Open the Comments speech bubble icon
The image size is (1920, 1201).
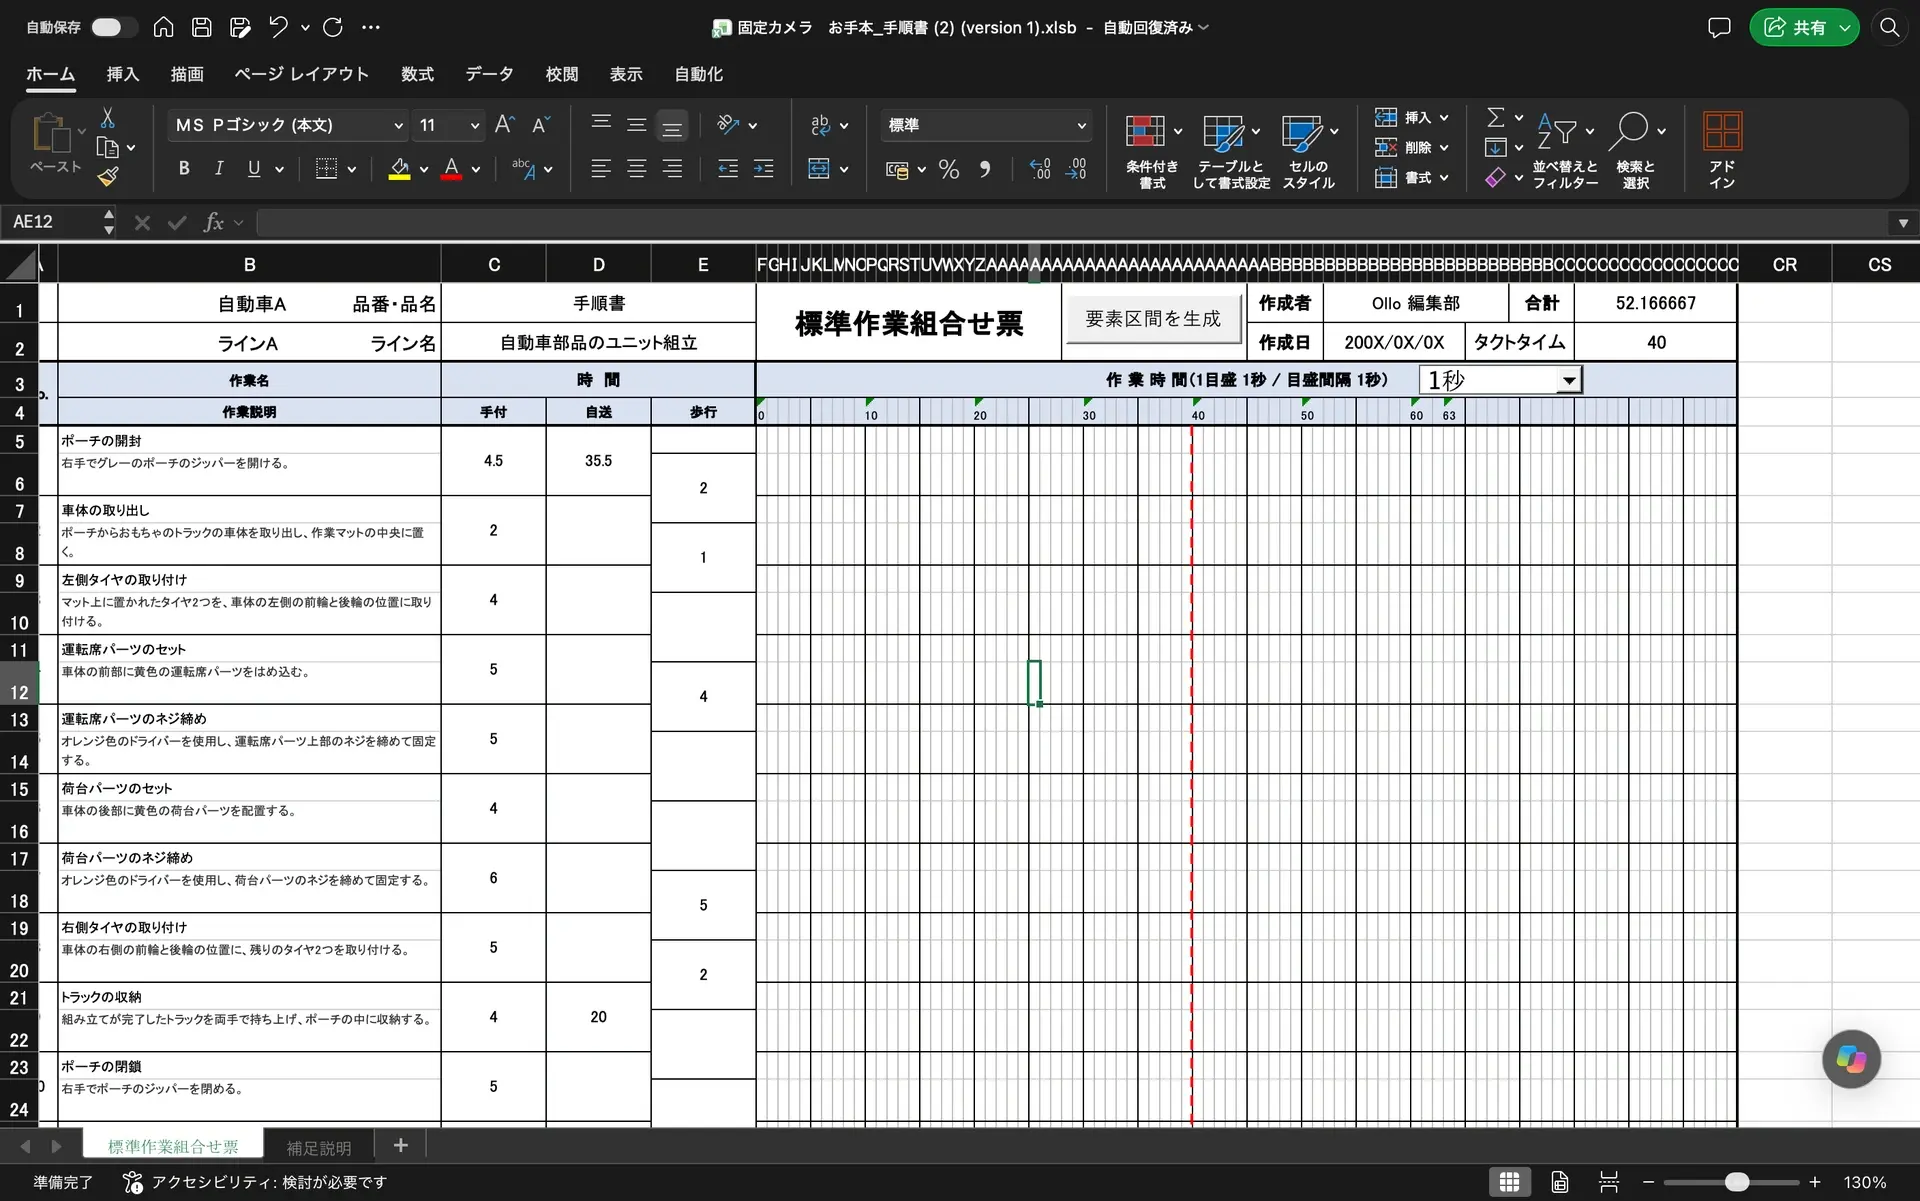[1718, 27]
